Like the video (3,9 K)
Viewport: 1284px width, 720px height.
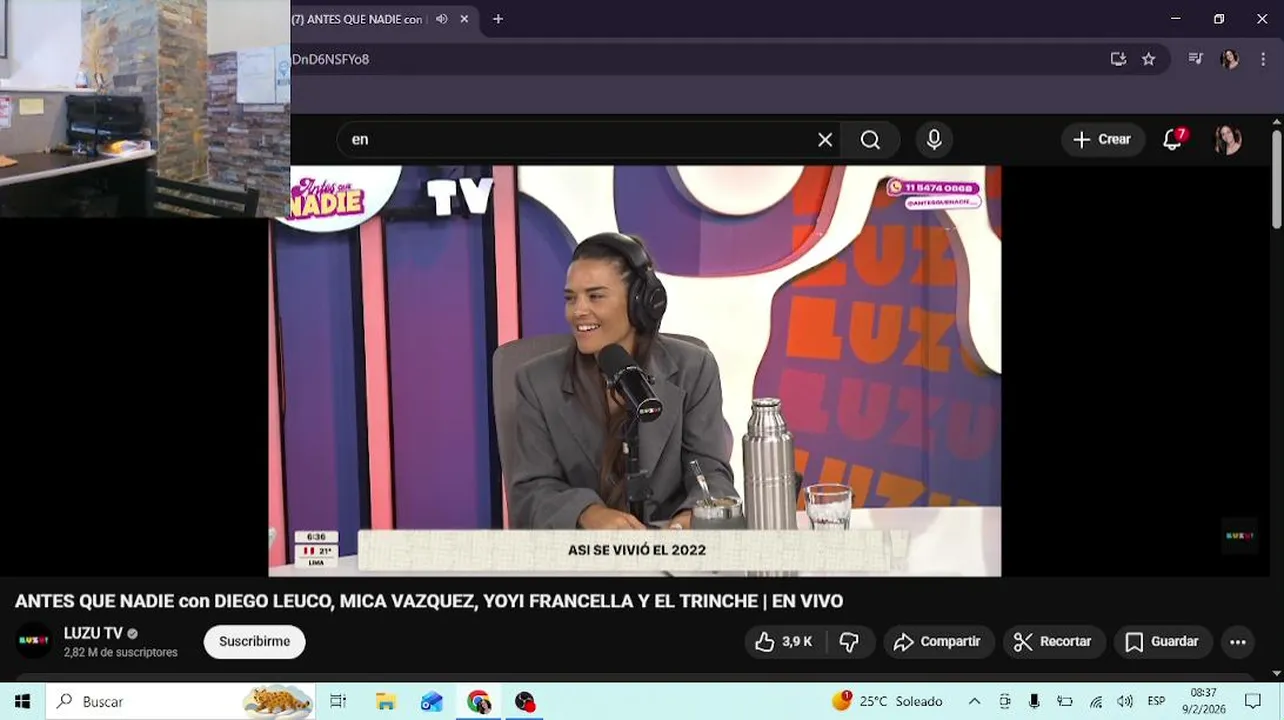coord(785,642)
